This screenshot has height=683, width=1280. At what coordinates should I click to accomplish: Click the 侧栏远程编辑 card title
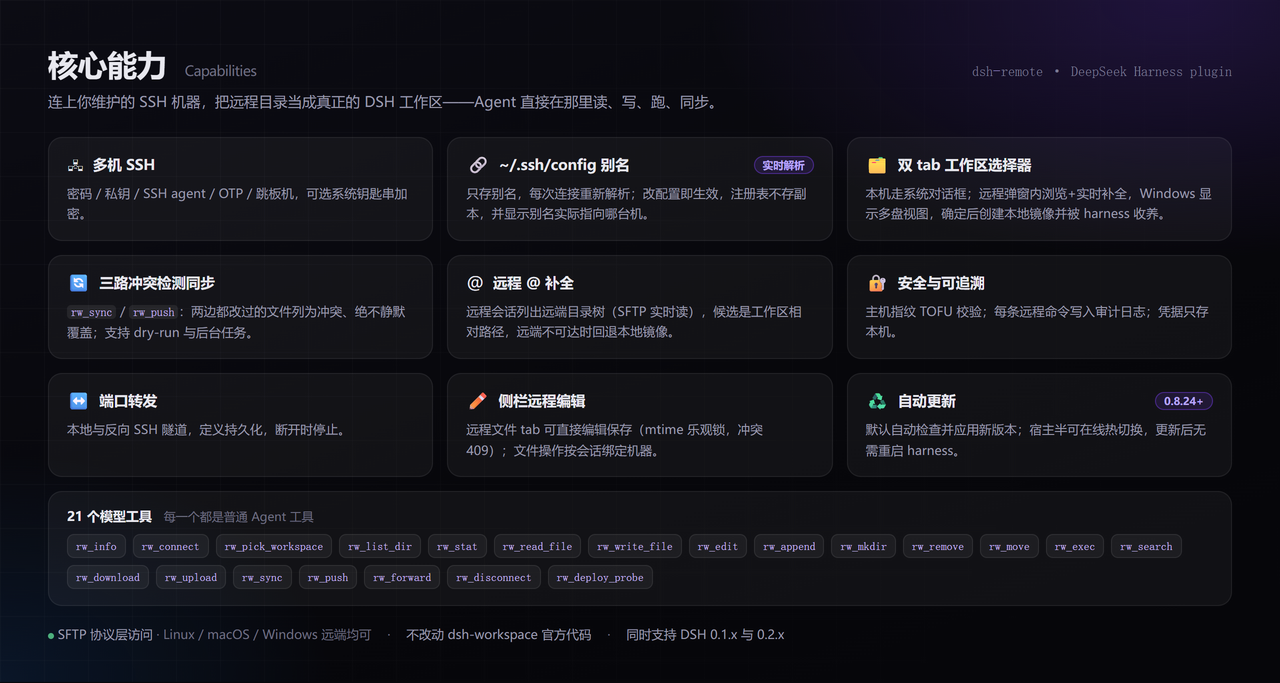(541, 401)
